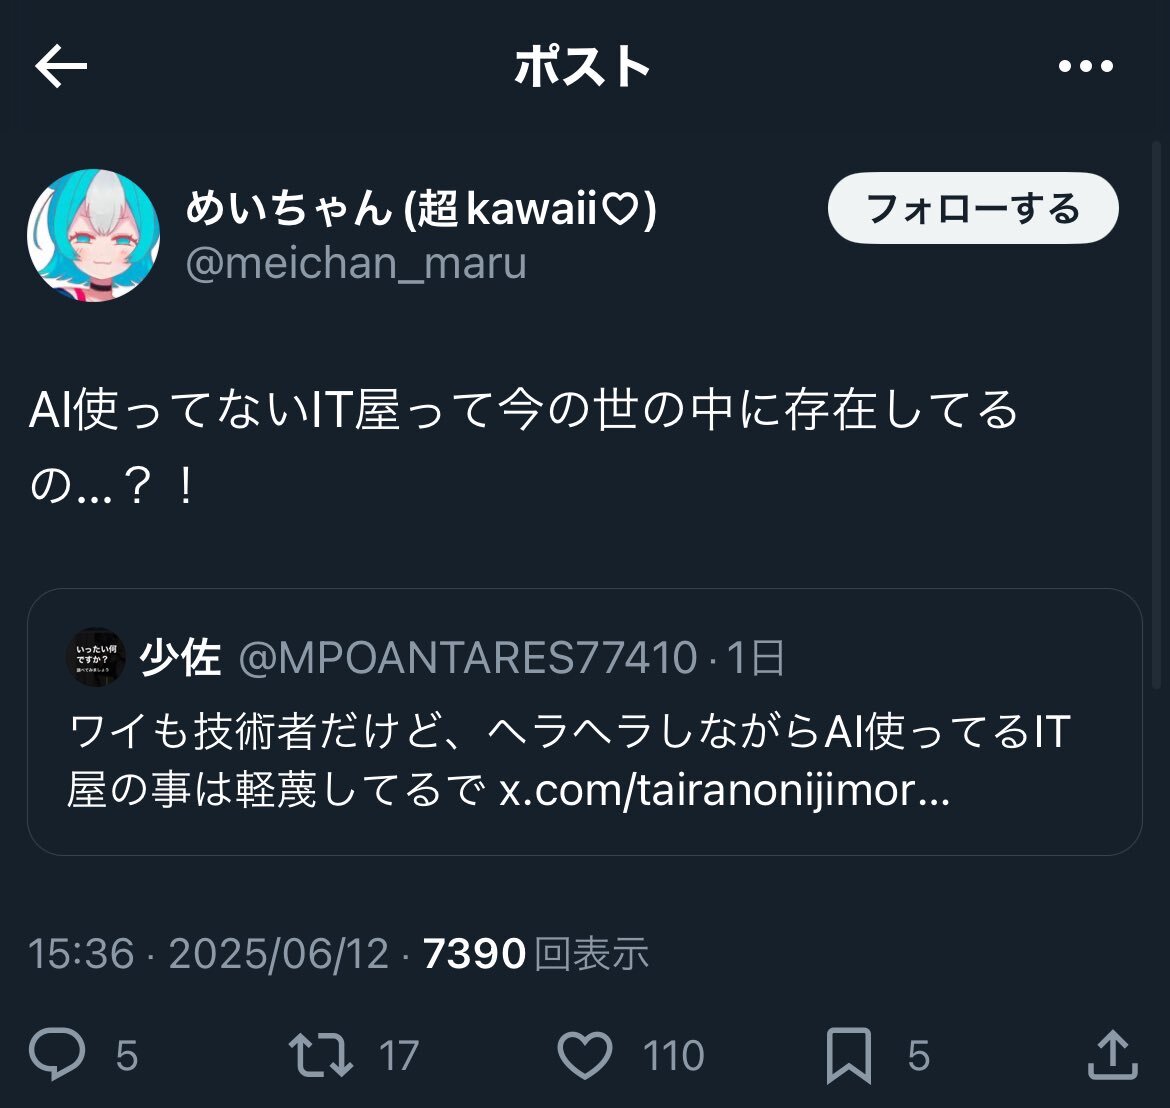Screen dimensions: 1170x1108
Task: Tap the back arrow icon
Action: 61,66
